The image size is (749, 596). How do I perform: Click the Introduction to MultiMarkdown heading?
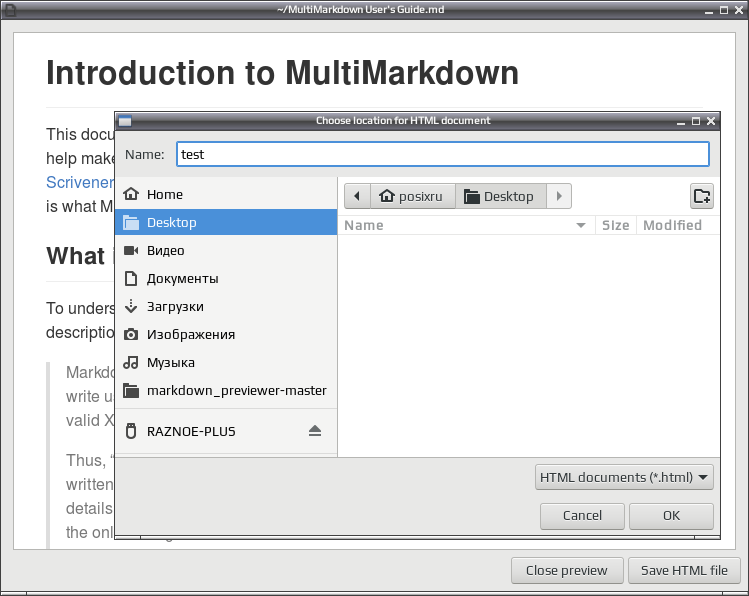point(282,73)
